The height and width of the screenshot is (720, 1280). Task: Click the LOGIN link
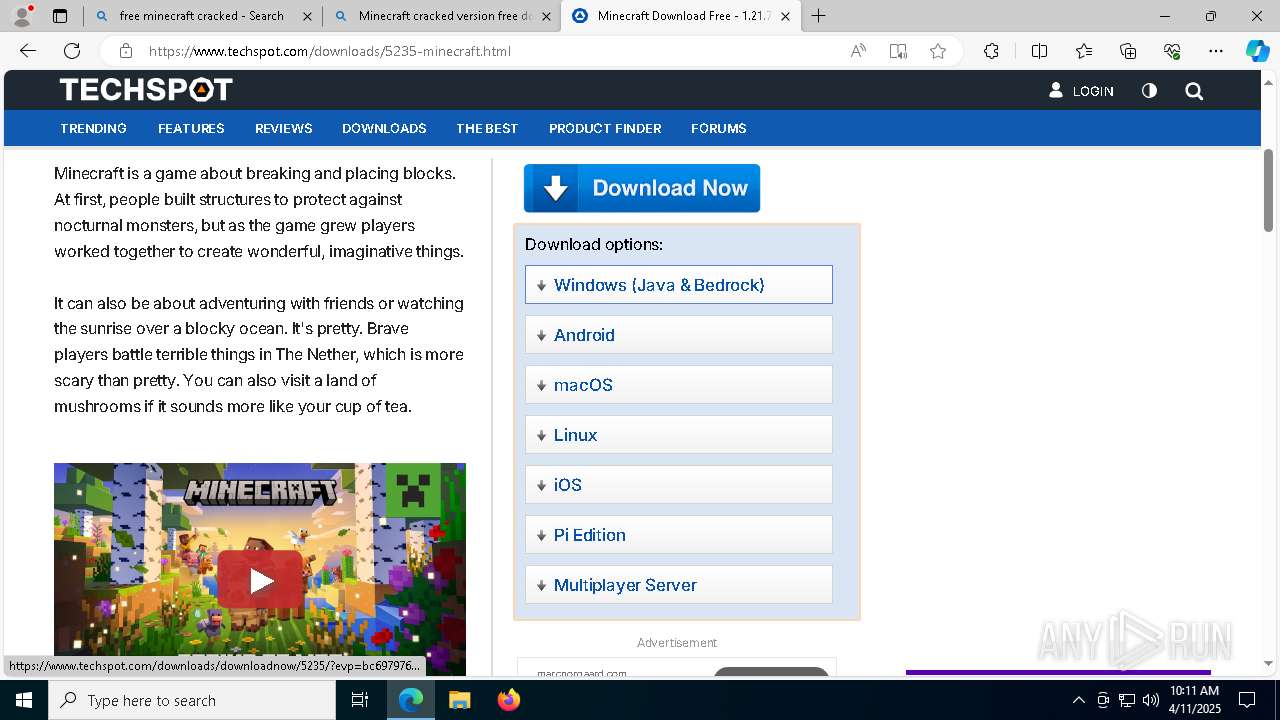tap(1093, 91)
